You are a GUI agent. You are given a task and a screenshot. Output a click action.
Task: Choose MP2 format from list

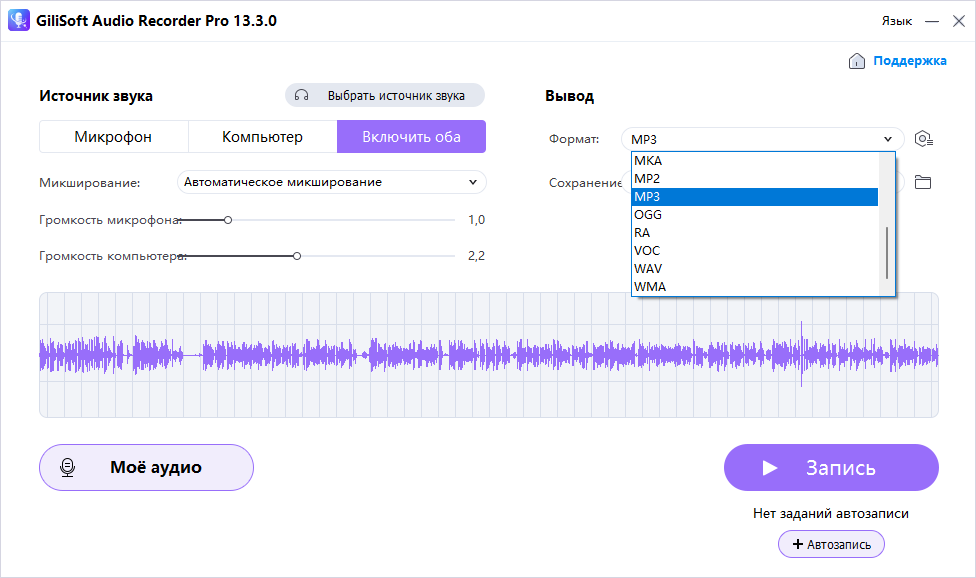coord(755,179)
